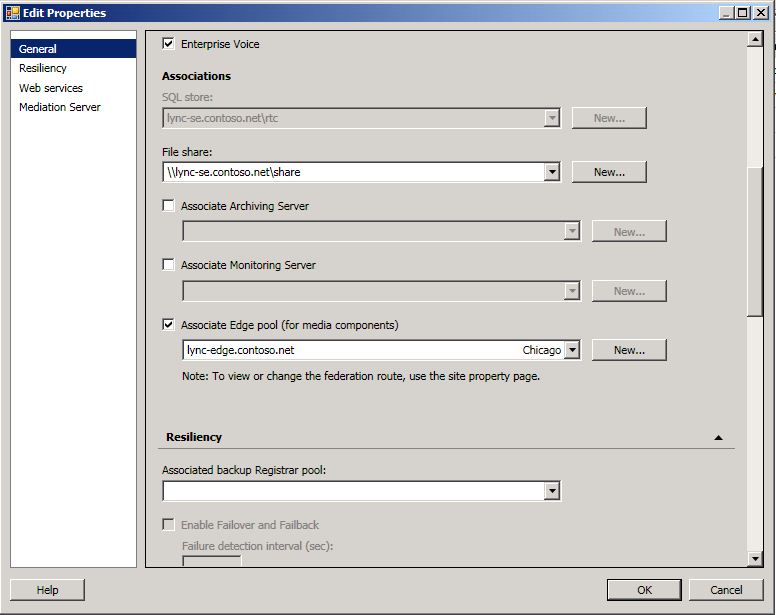Click the vertical scrollbar thumb
The width and height of the screenshot is (776, 615).
click(x=755, y=241)
